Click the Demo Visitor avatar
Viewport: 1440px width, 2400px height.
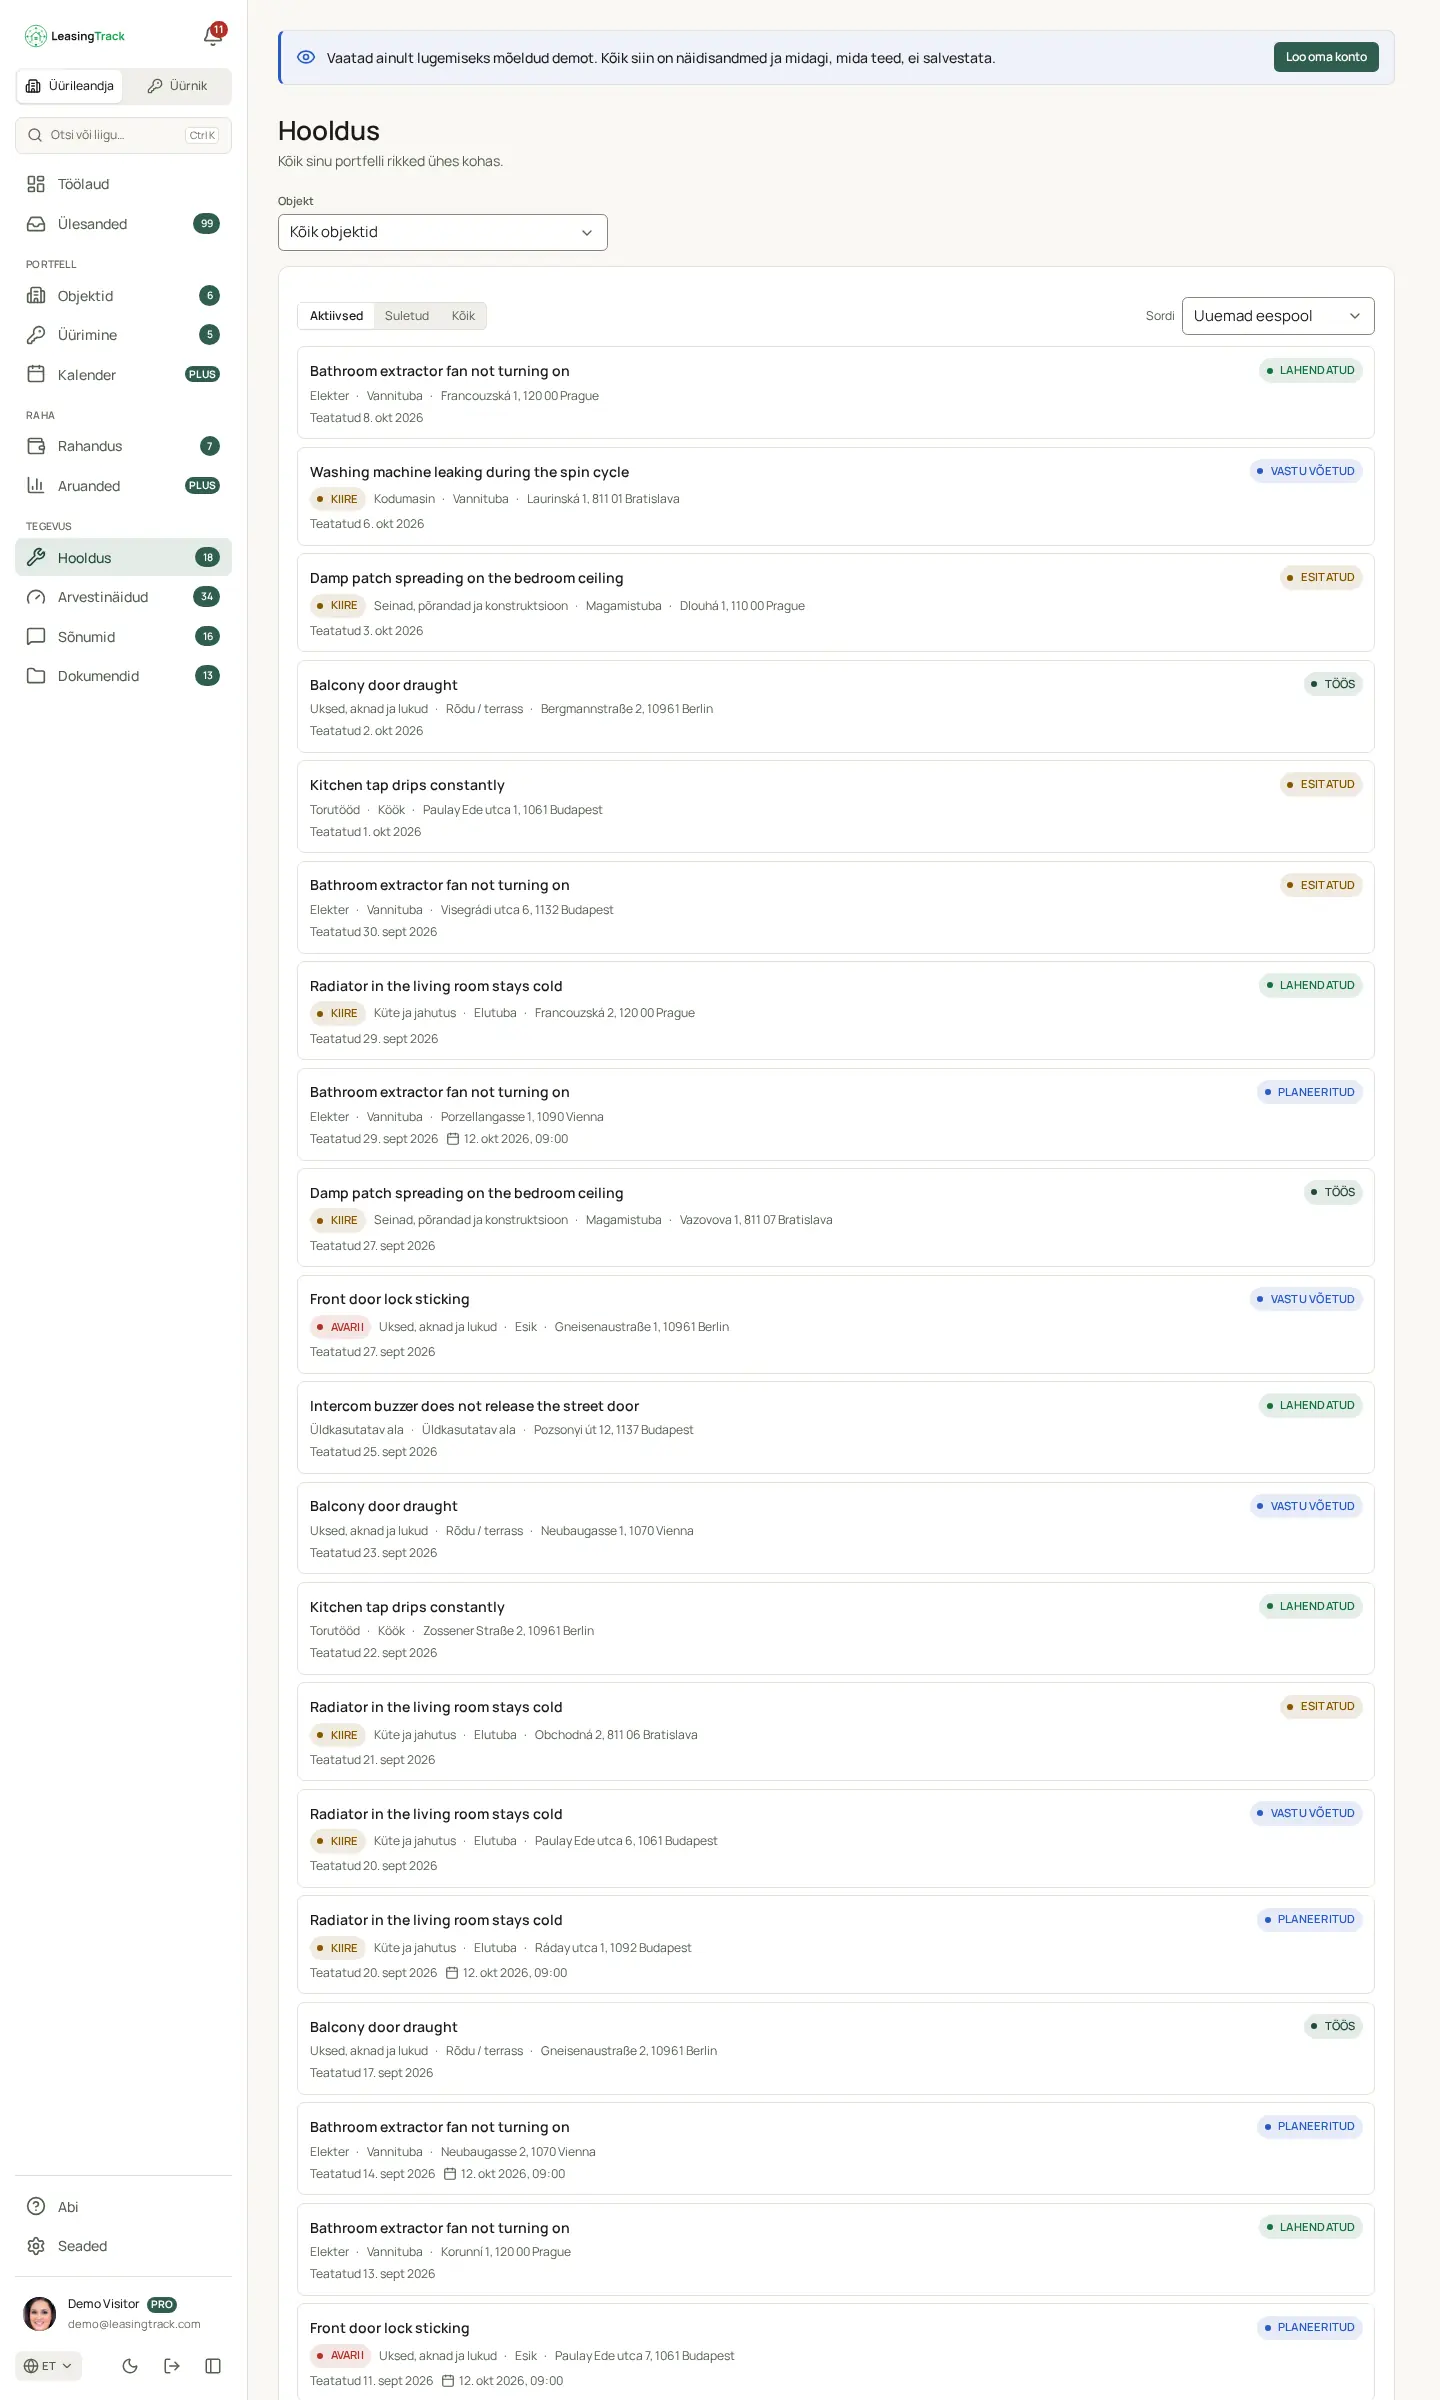tap(40, 2314)
